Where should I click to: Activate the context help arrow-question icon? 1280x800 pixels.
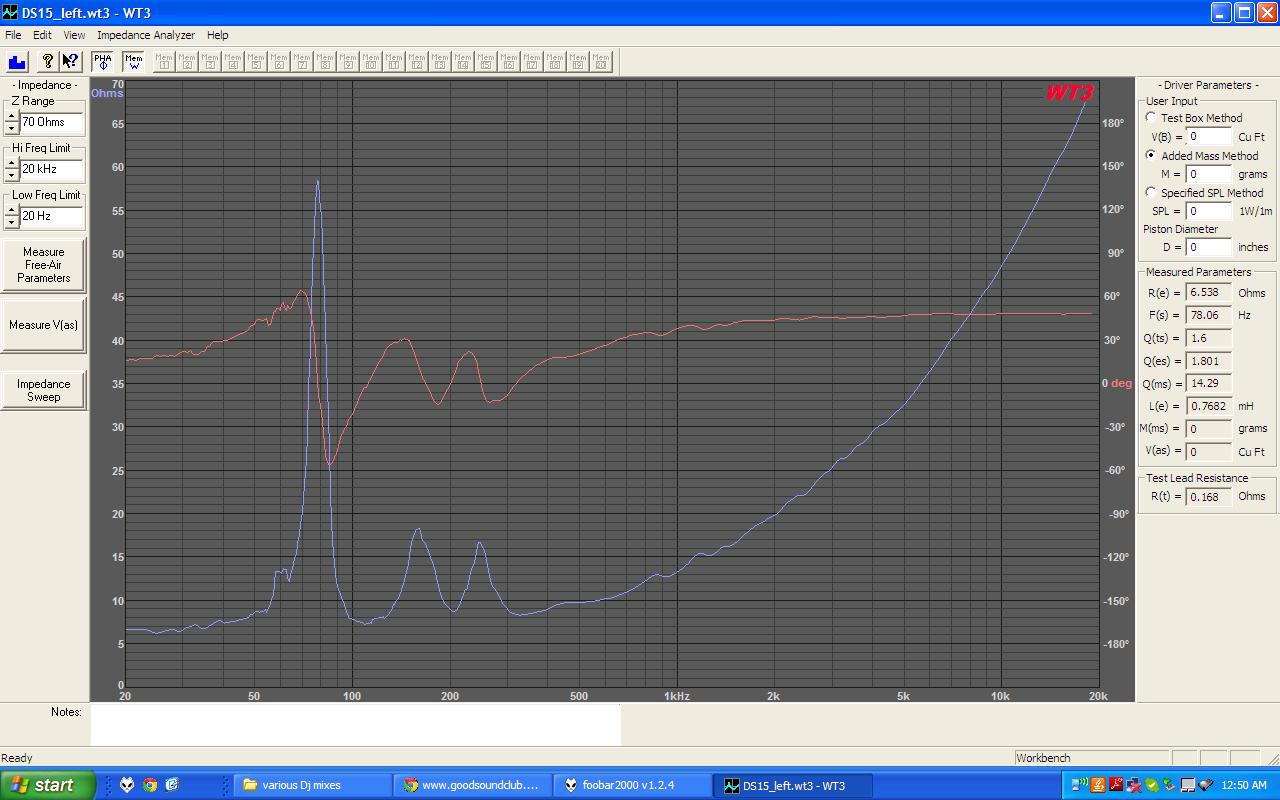coord(70,61)
